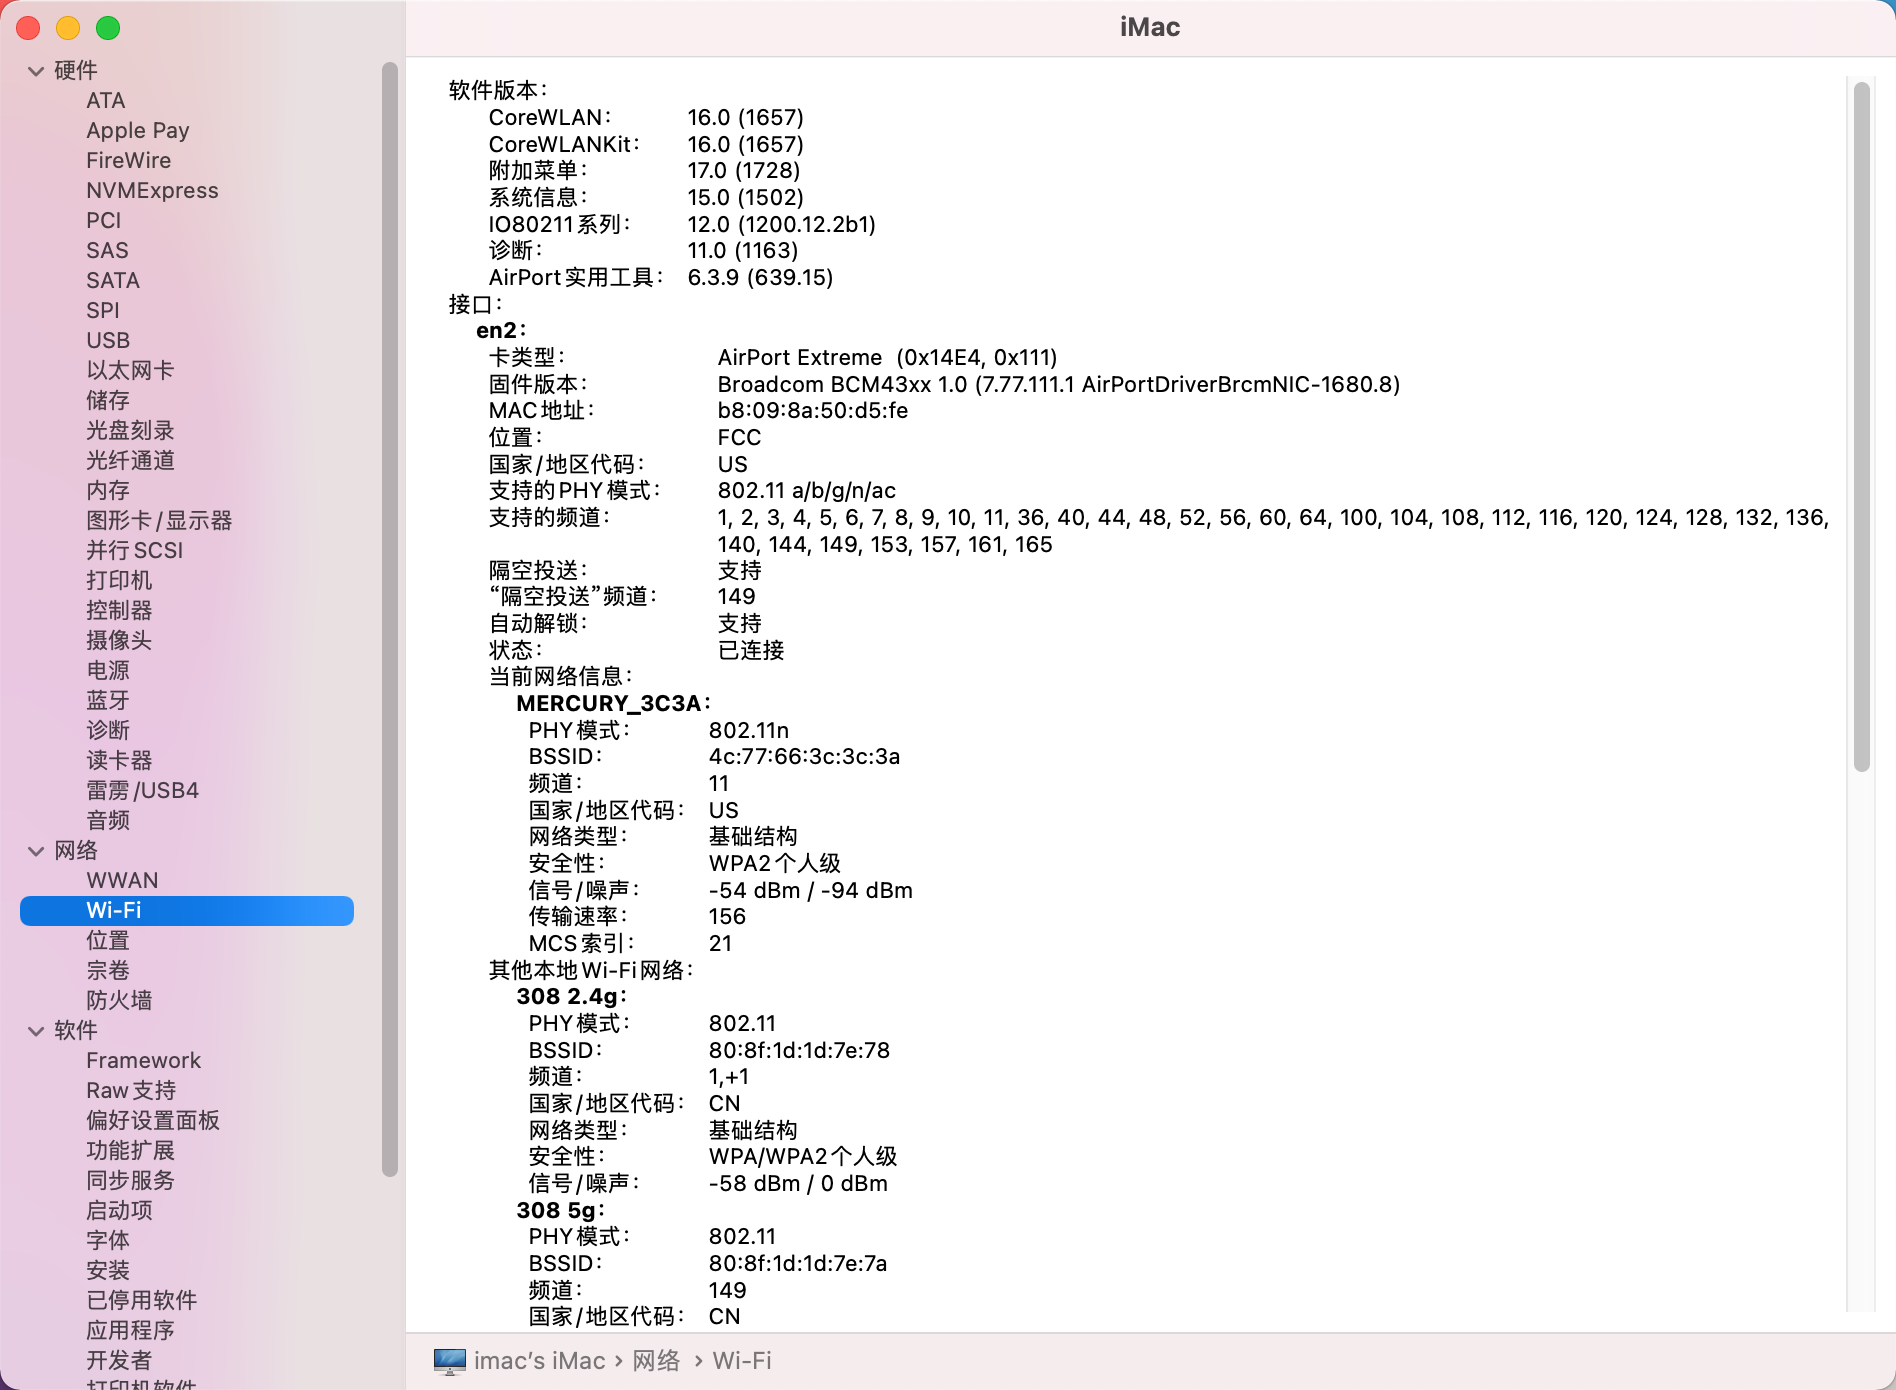The width and height of the screenshot is (1896, 1390).
Task: Click the yellow minimize window button
Action: [x=68, y=28]
